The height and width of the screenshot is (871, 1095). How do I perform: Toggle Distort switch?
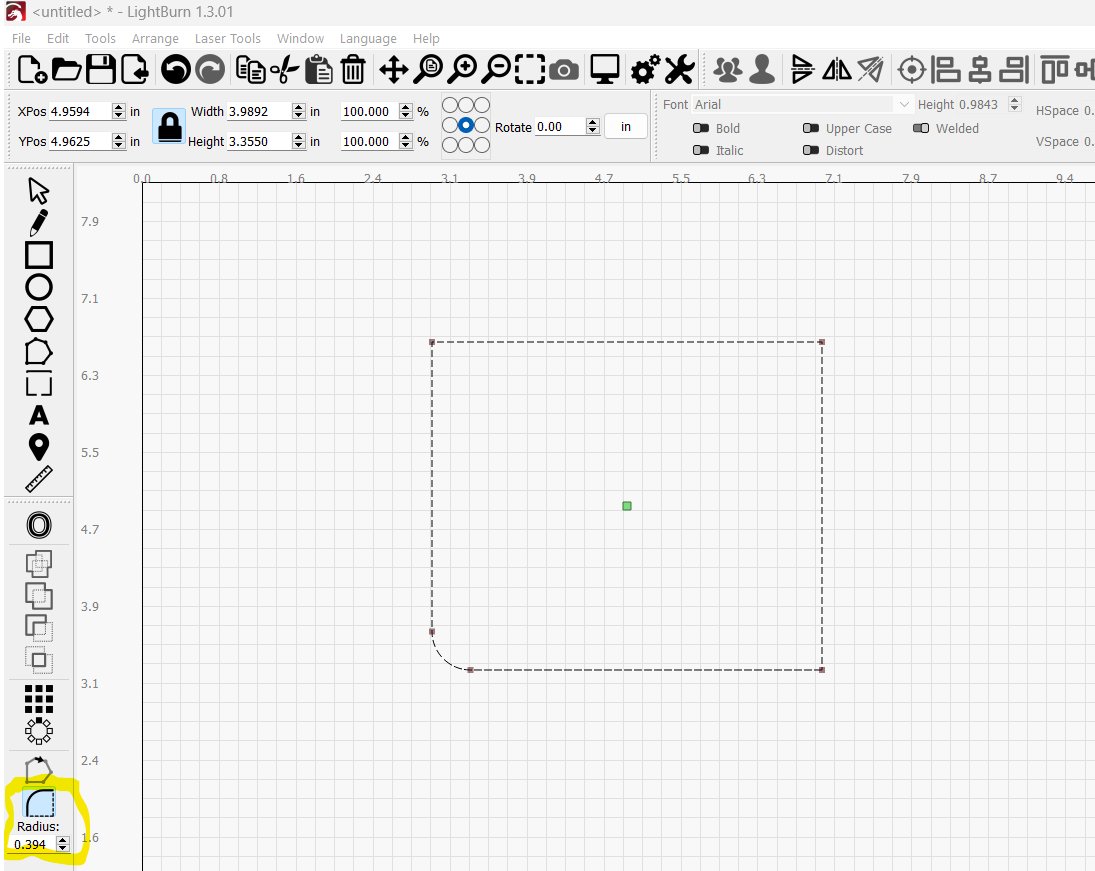click(811, 150)
